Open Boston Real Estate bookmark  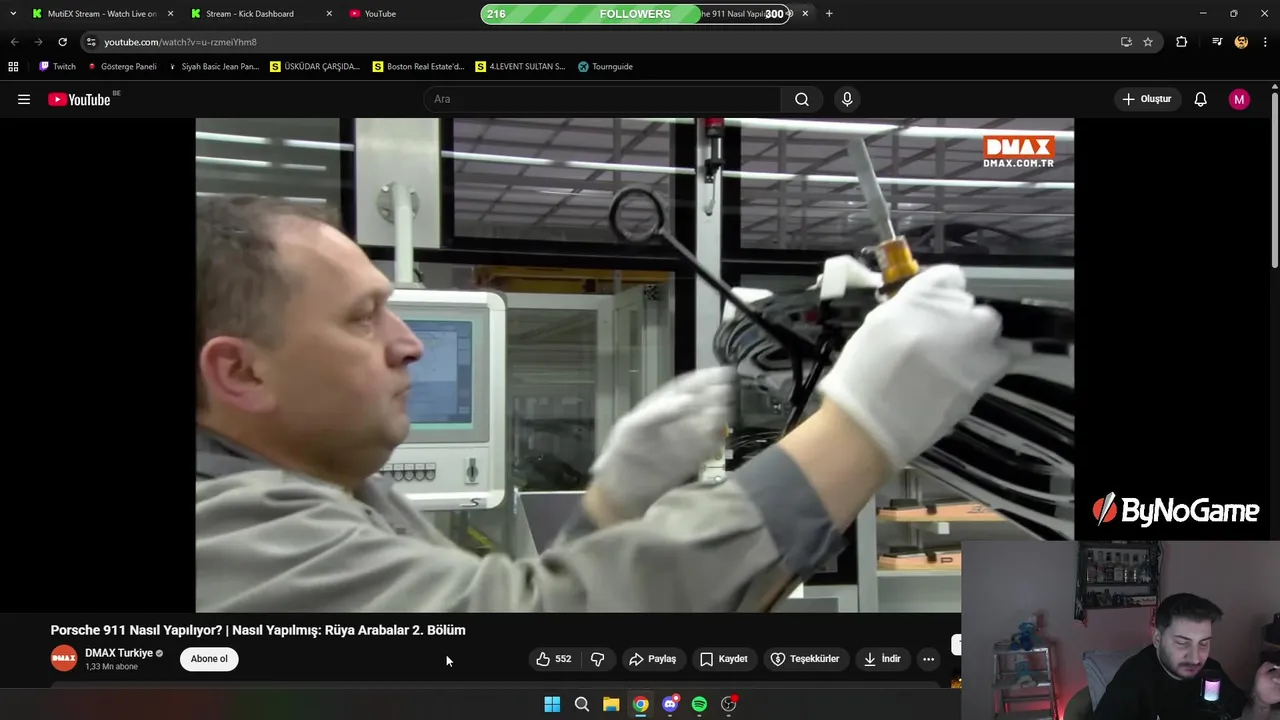pyautogui.click(x=418, y=66)
